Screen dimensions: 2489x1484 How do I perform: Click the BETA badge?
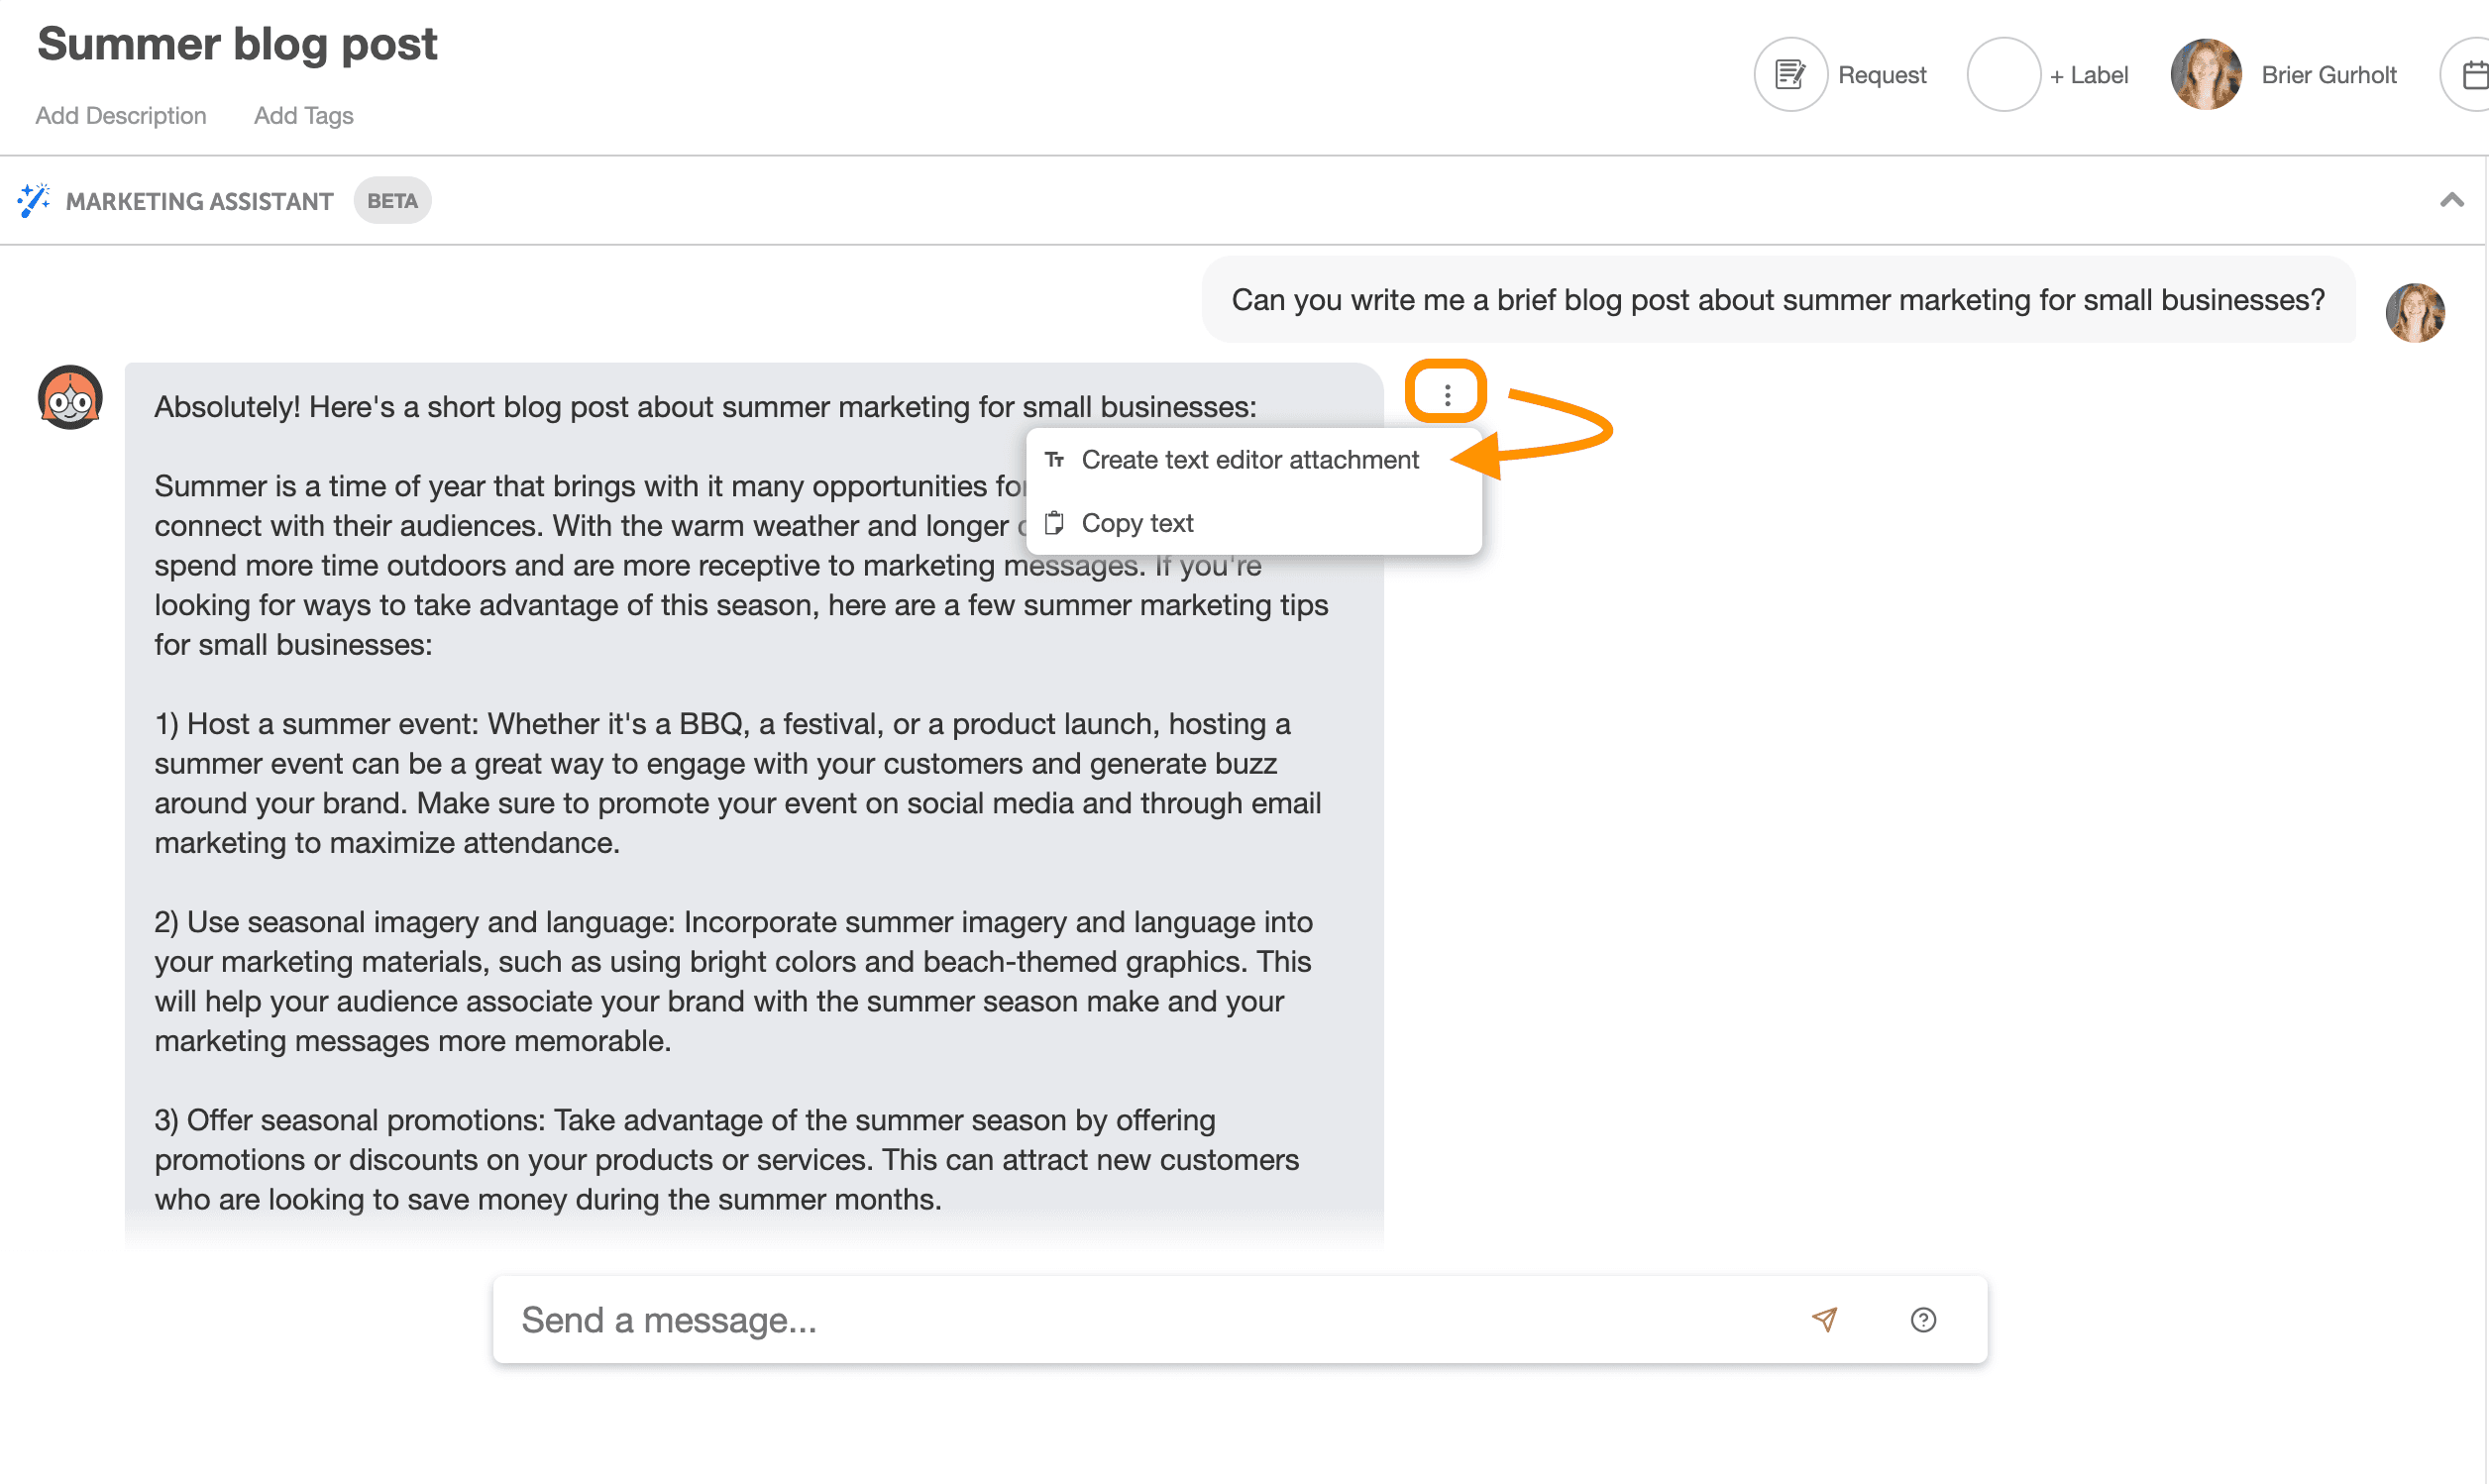[392, 201]
